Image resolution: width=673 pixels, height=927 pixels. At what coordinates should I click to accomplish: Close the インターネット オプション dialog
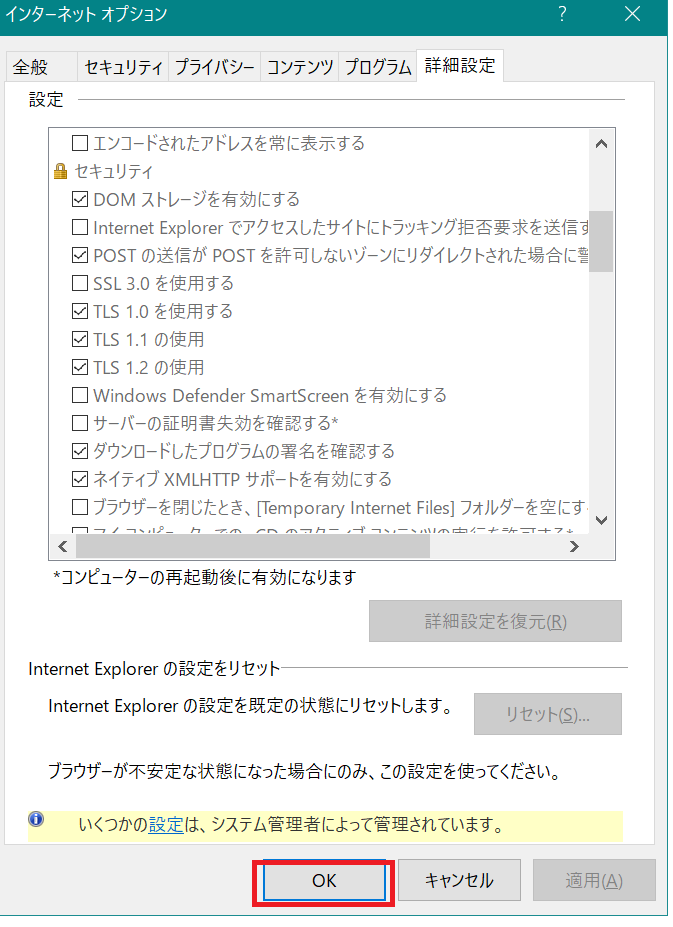[x=632, y=14]
